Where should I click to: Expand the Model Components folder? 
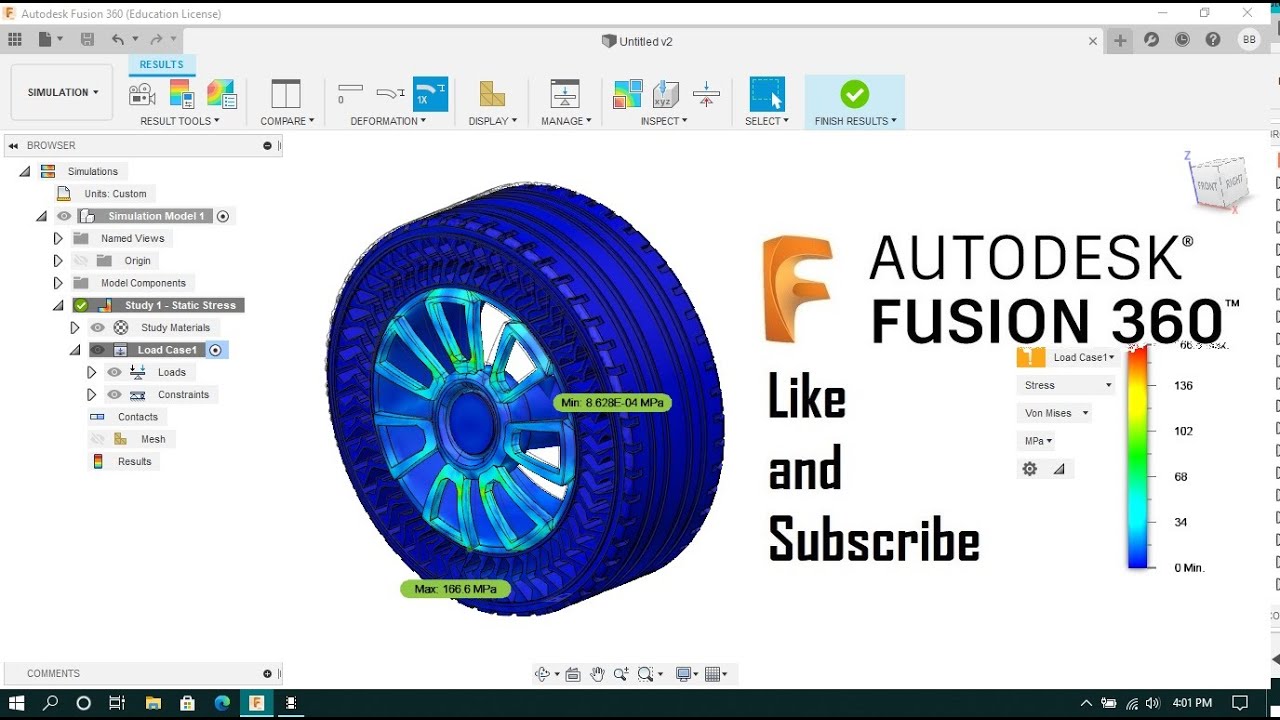coord(58,283)
